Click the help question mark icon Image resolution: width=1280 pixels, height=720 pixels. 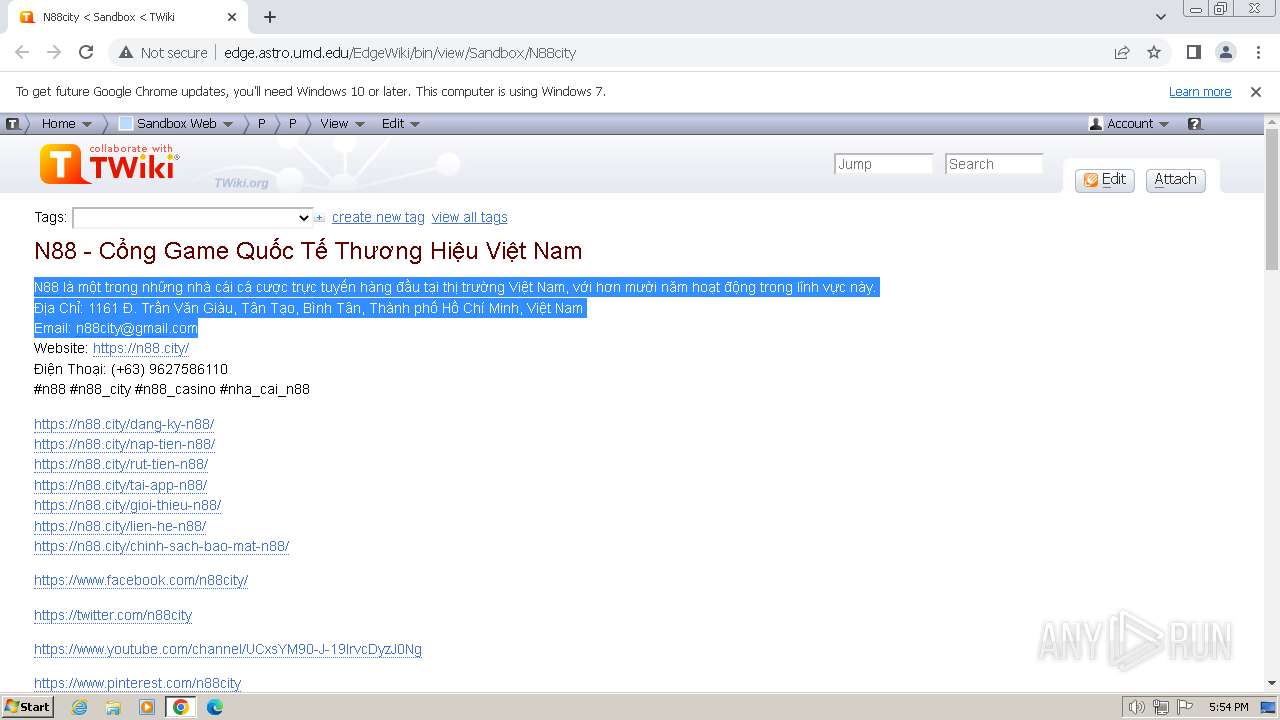pyautogui.click(x=1194, y=124)
